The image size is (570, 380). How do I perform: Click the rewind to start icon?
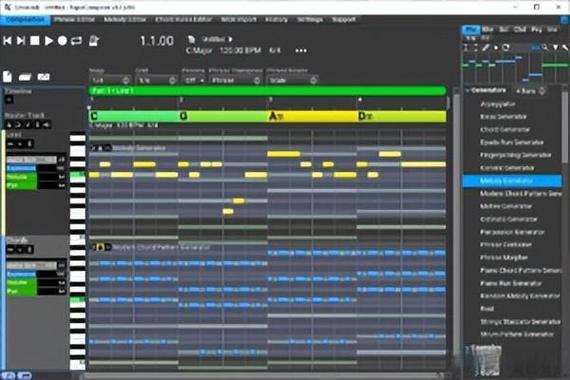point(7,41)
